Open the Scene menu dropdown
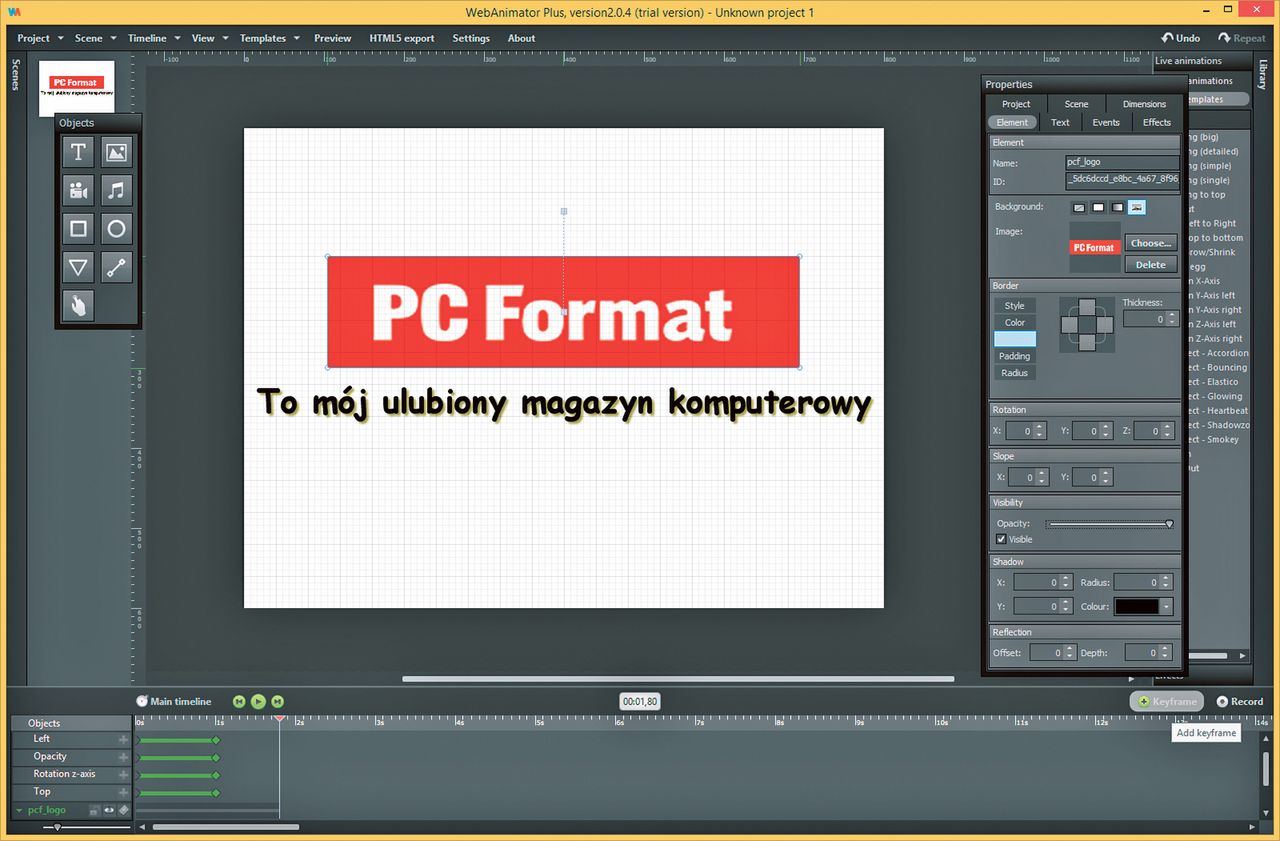 click(95, 38)
